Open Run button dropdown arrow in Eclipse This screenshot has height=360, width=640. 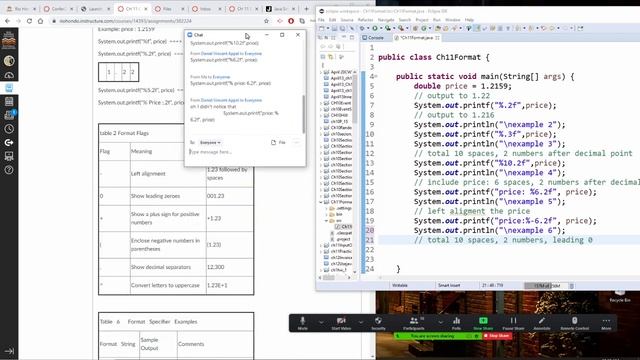(x=380, y=28)
